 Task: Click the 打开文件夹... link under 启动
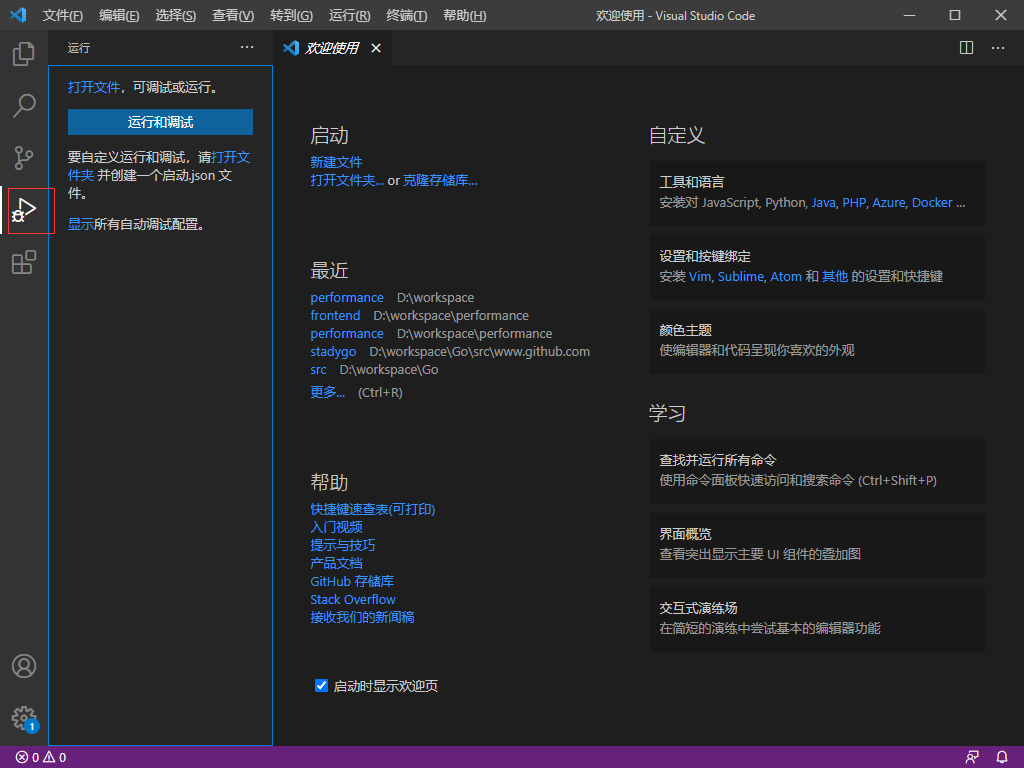pyautogui.click(x=347, y=180)
